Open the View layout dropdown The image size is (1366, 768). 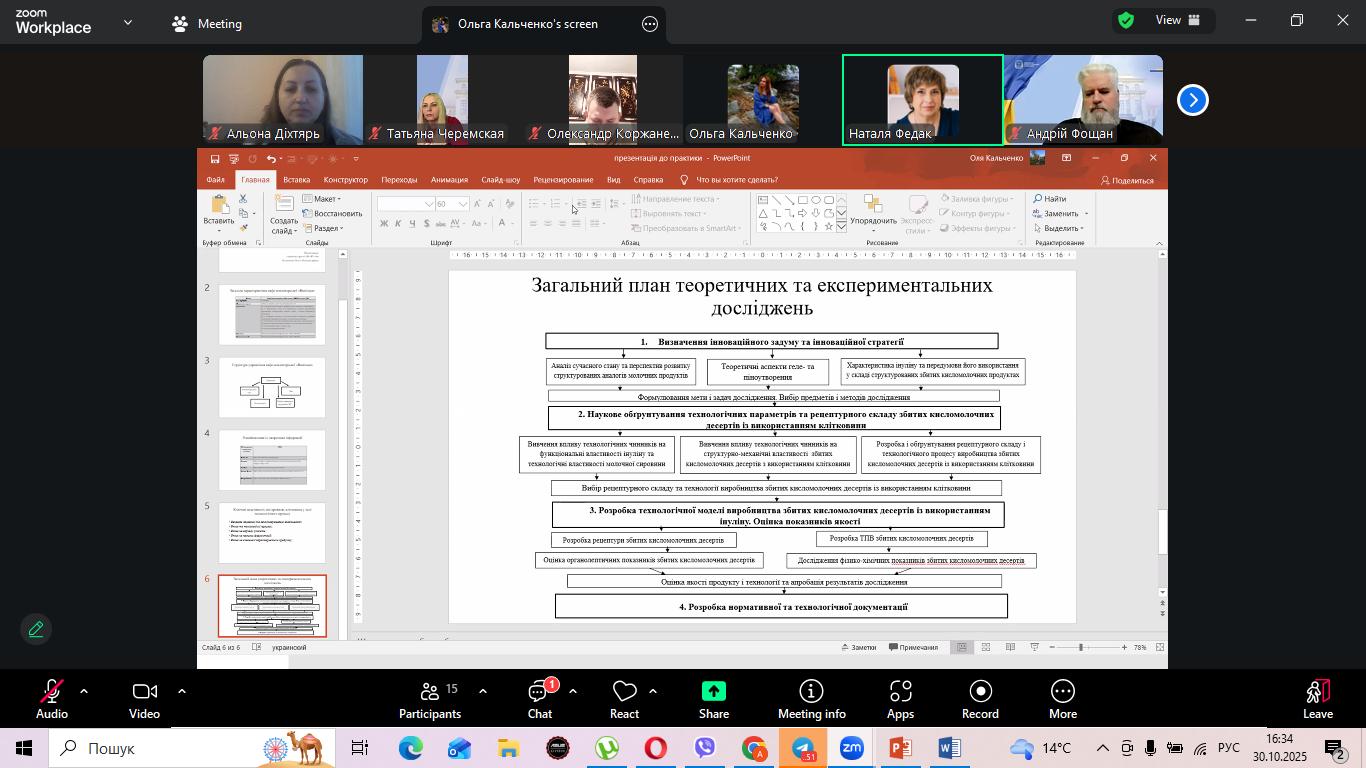(x=1179, y=20)
